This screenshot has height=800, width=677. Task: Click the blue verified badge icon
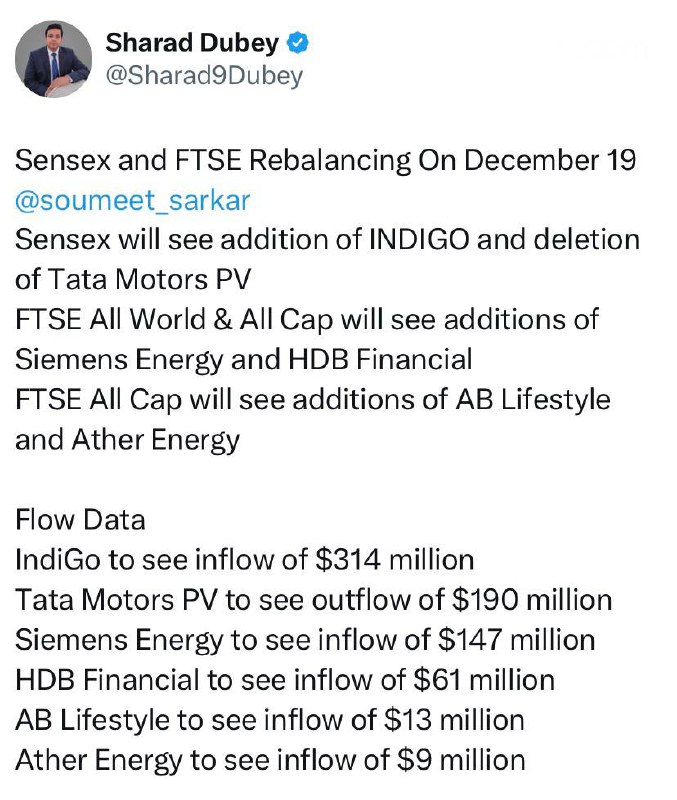pos(298,43)
